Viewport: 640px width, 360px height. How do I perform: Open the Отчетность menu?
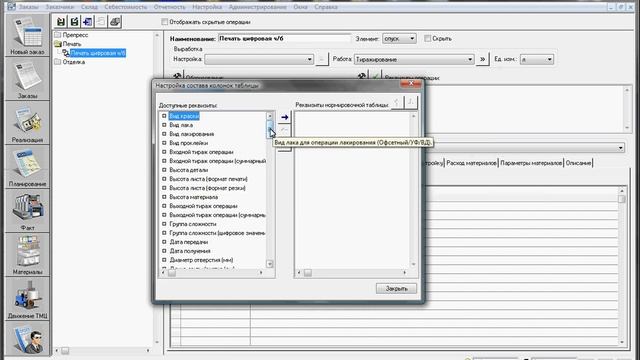point(169,7)
